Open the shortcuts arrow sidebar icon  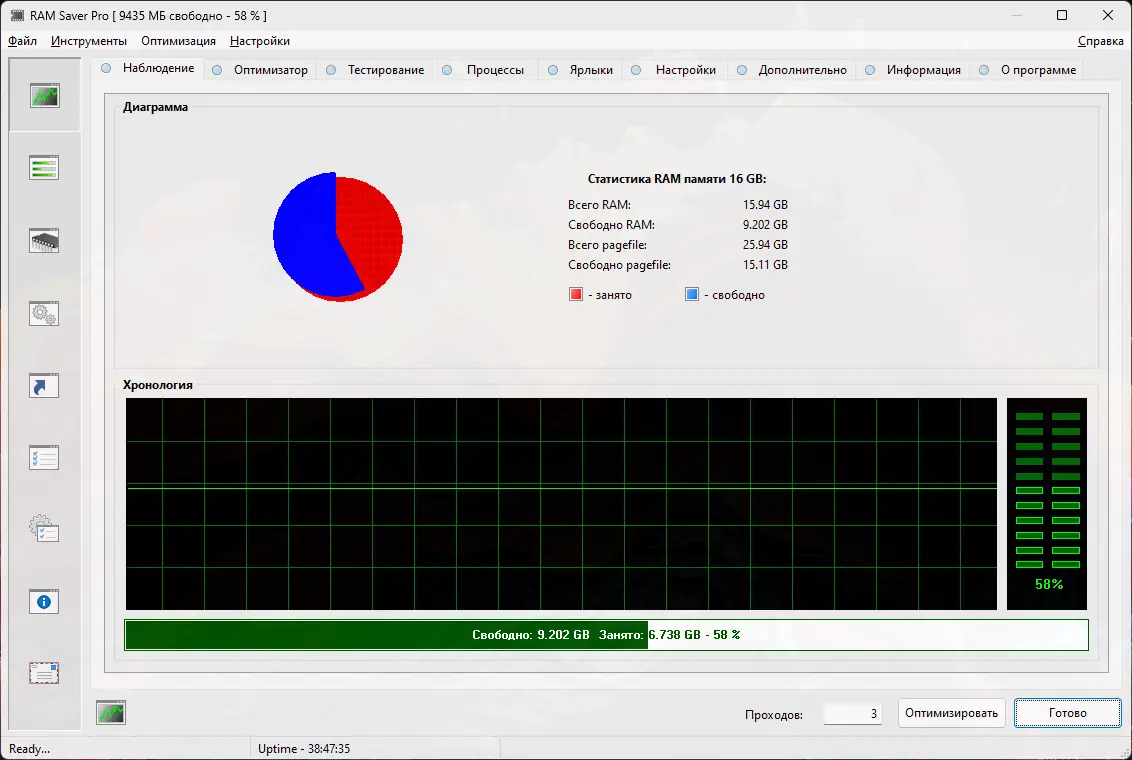coord(44,385)
